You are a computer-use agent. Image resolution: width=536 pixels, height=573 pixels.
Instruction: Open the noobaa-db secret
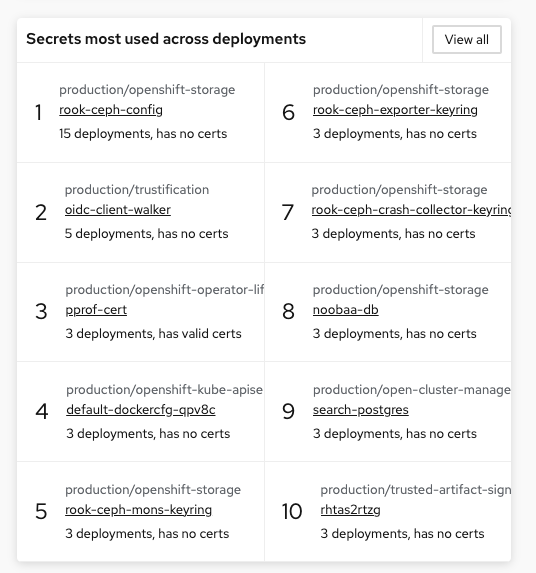click(x=345, y=310)
